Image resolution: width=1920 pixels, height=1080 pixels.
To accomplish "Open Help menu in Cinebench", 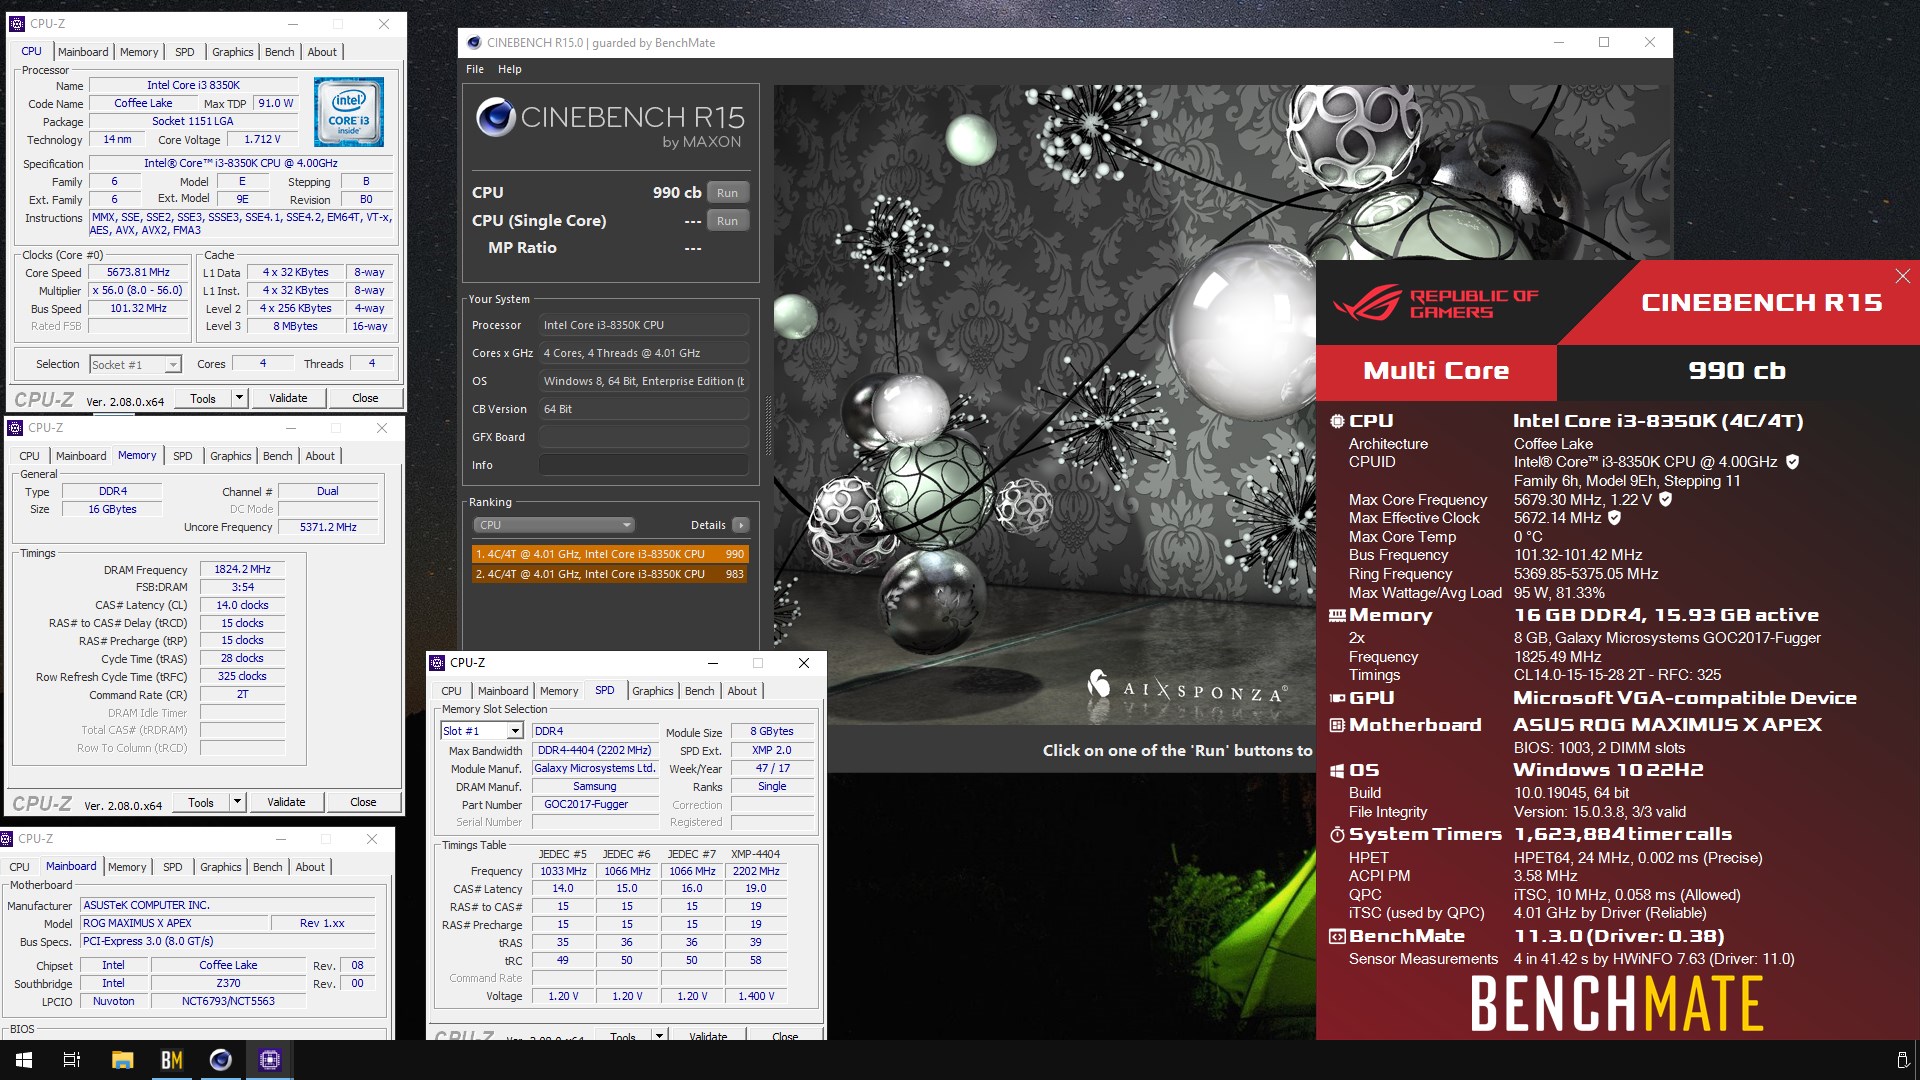I will (510, 69).
